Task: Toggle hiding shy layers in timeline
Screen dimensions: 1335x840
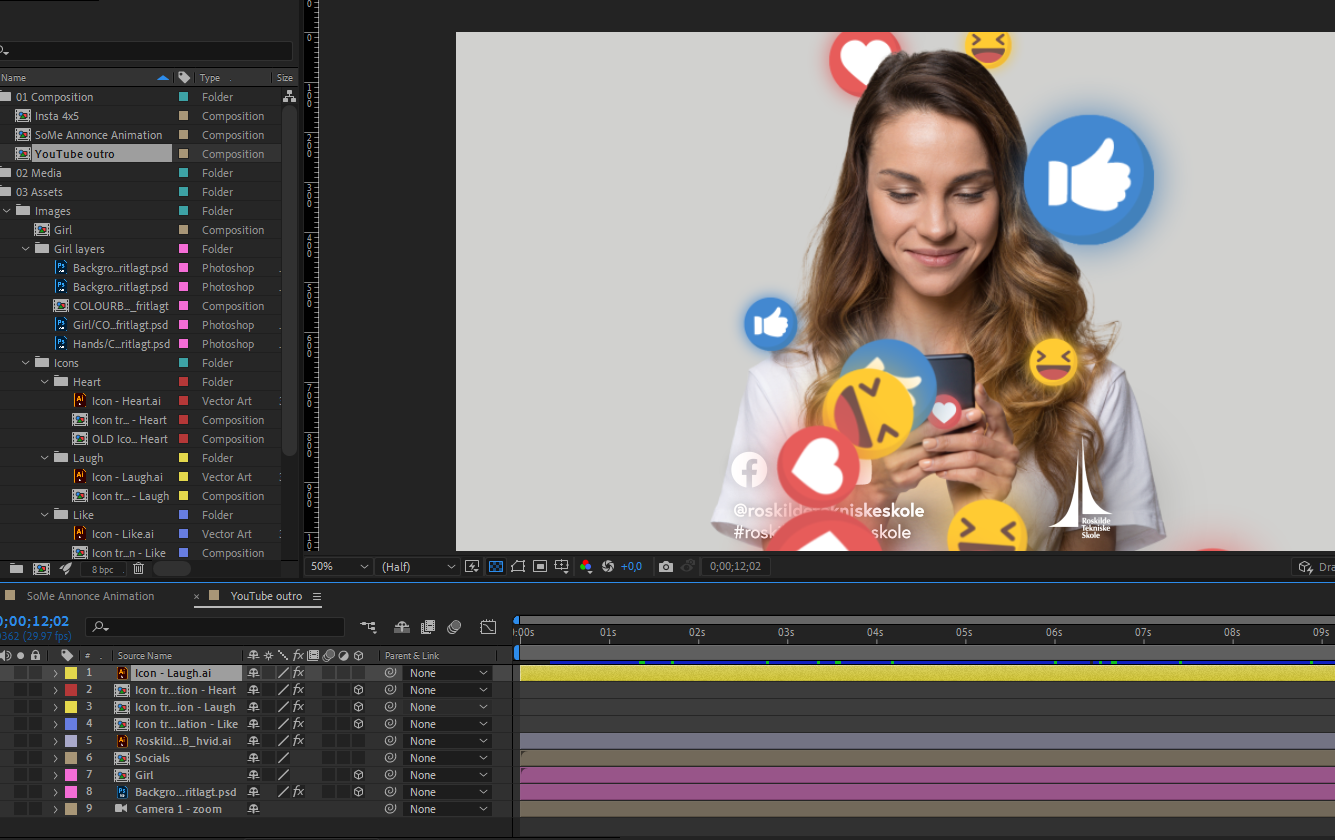Action: pyautogui.click(x=402, y=627)
